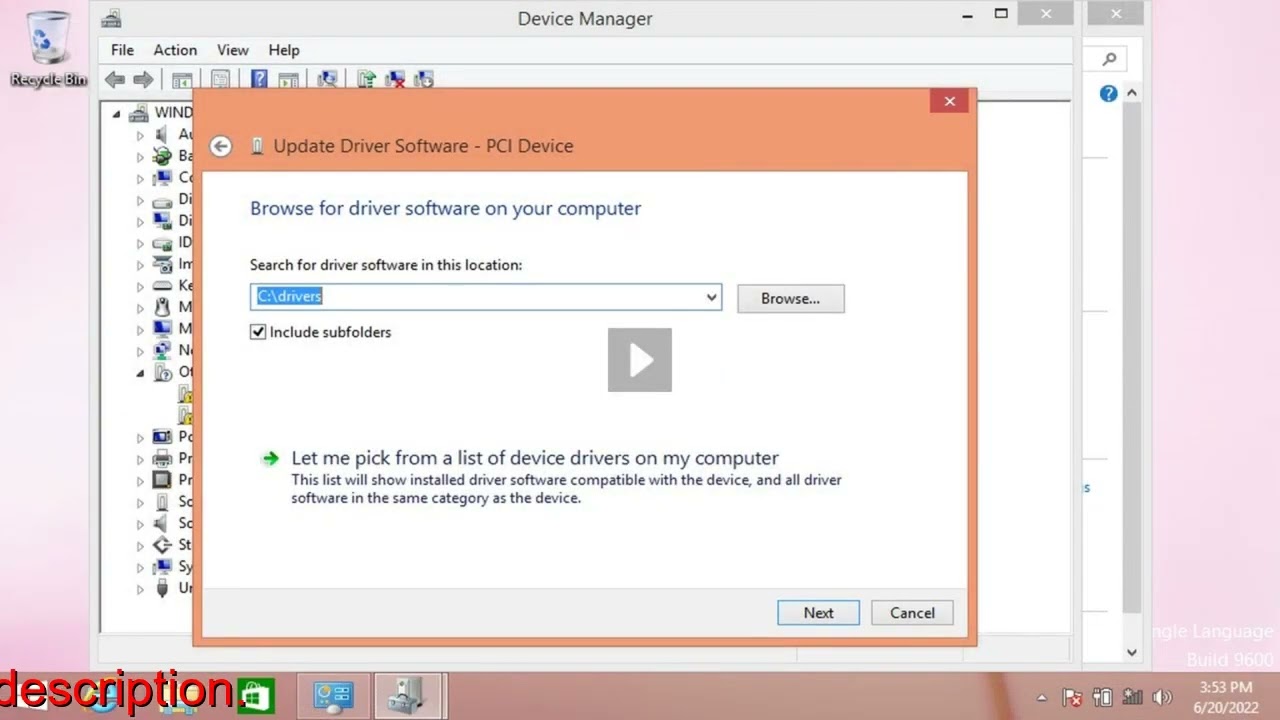Click Scan for hardware changes toolbar icon
Image resolution: width=1280 pixels, height=720 pixels.
(x=327, y=80)
